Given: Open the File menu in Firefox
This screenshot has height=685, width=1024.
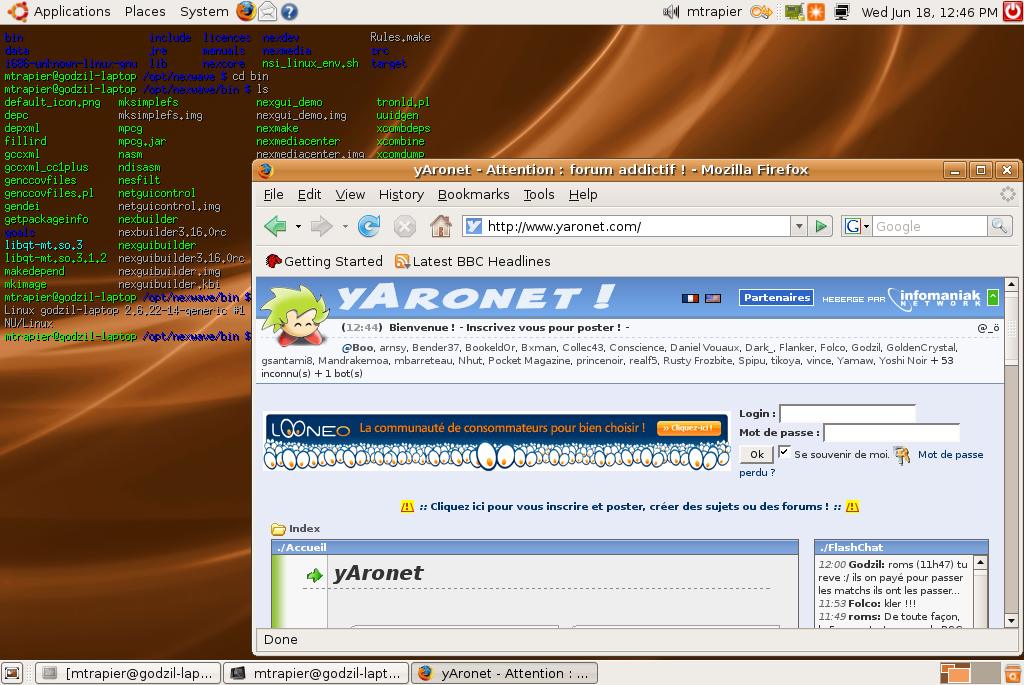Looking at the screenshot, I should pyautogui.click(x=274, y=195).
